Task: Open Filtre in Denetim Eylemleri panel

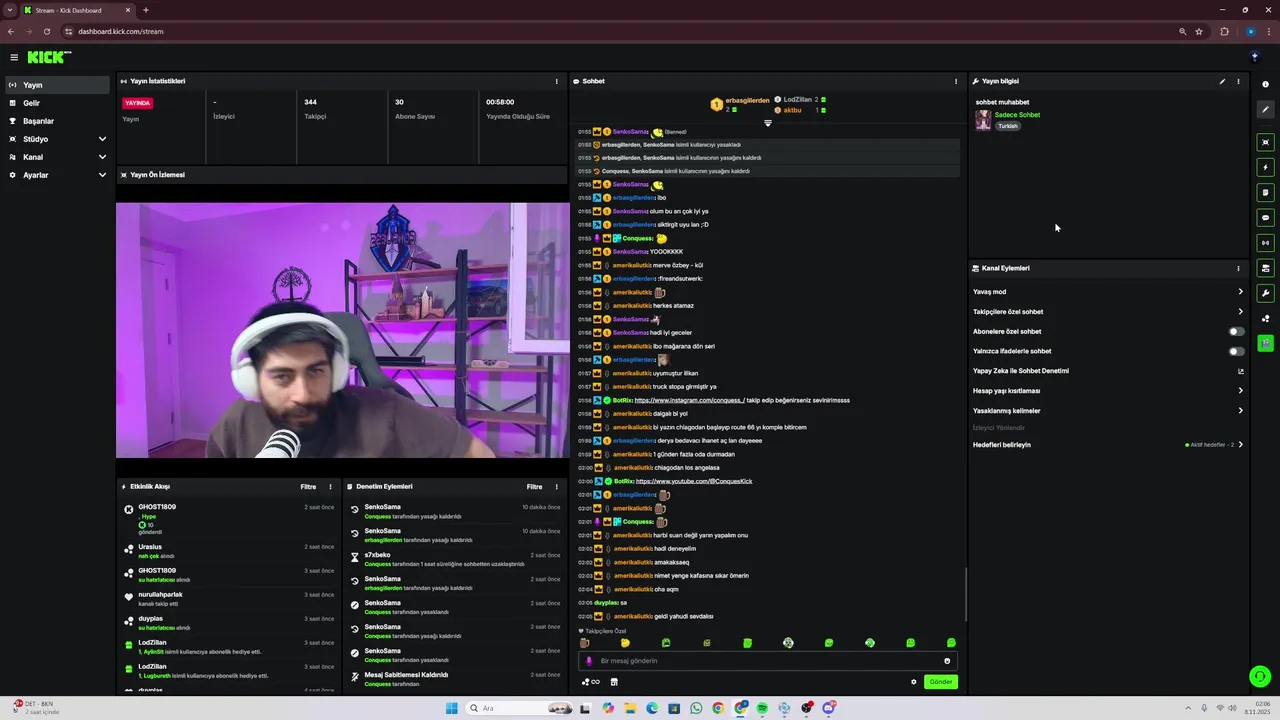Action: coord(534,487)
